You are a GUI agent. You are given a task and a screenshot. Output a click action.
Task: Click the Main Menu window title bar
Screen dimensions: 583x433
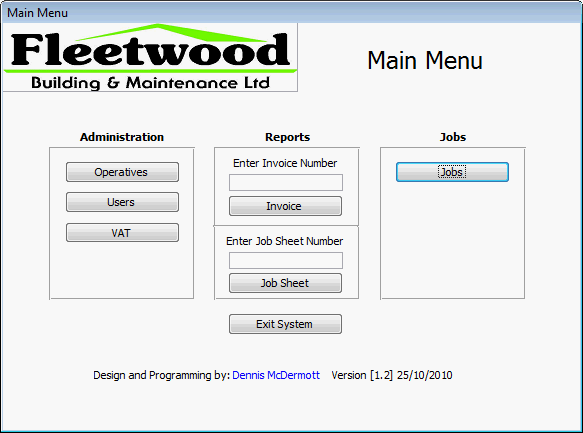click(x=292, y=12)
